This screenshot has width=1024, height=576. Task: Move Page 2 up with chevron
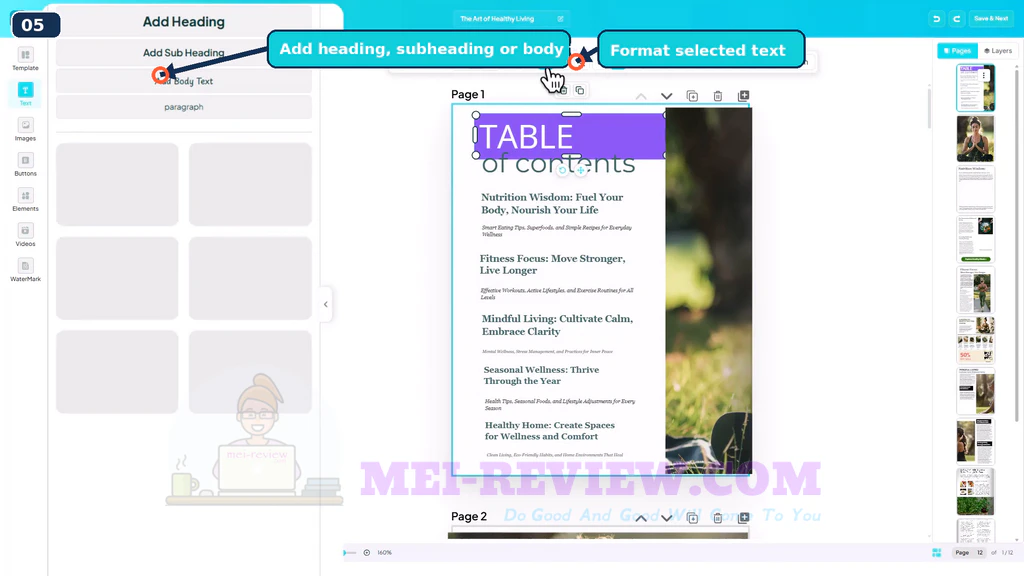pos(641,518)
